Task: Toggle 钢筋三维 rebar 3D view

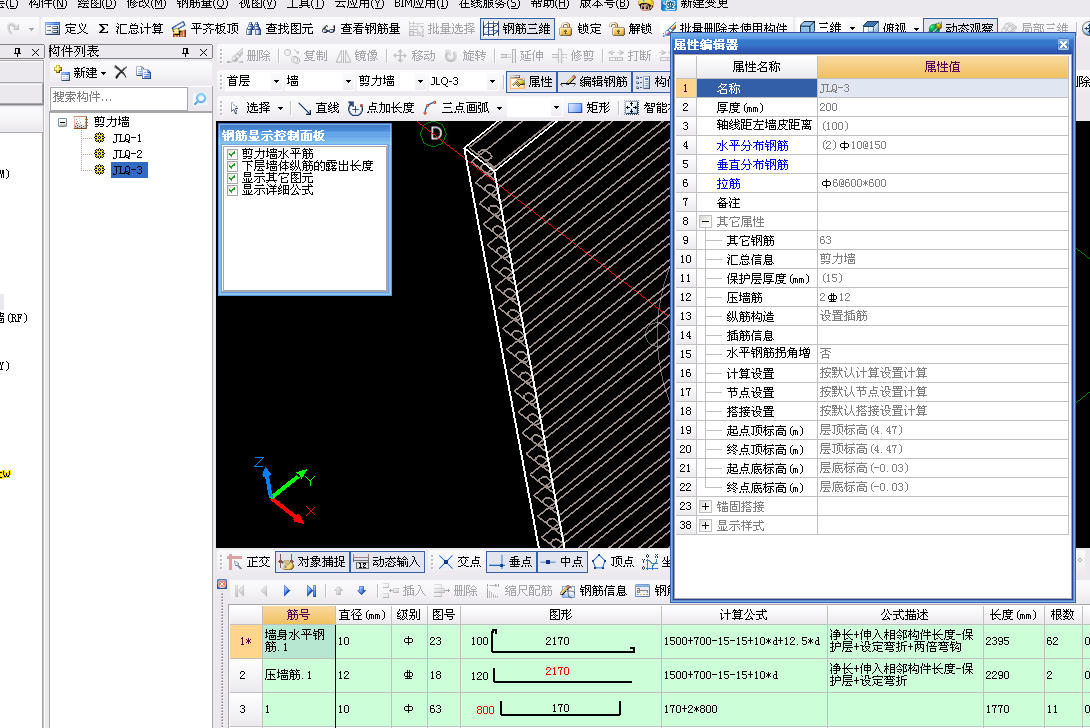Action: point(517,29)
